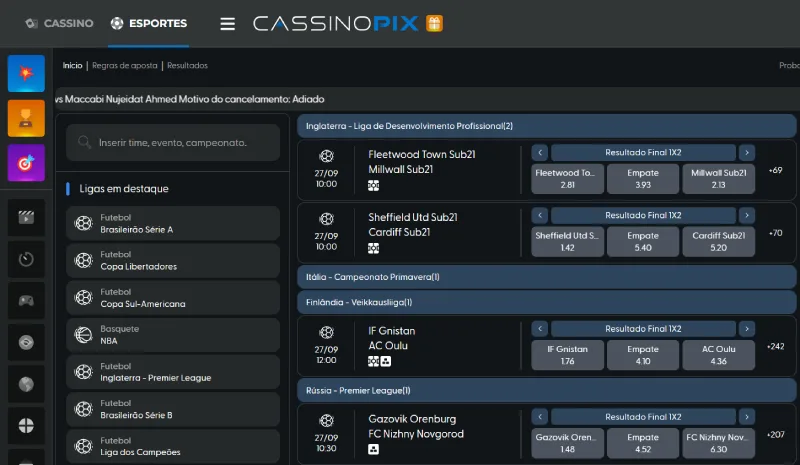800x465 pixels.
Task: Click the basketball icon next to NBA
Action: 83,335
